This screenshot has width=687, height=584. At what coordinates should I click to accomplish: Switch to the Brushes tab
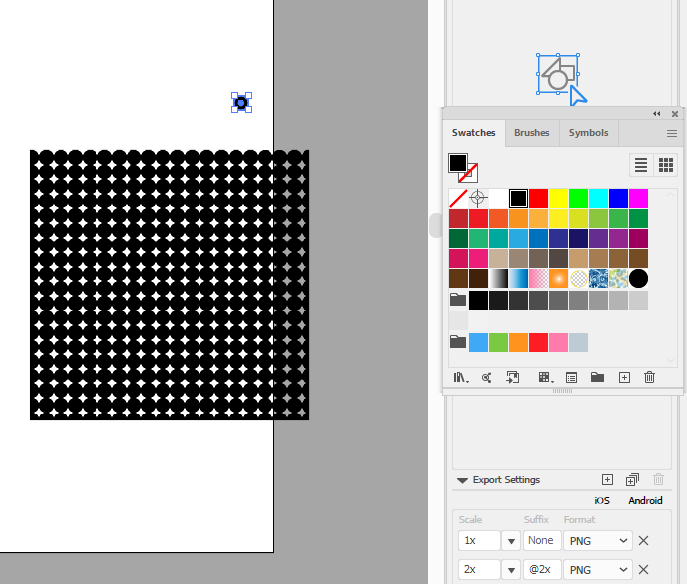click(x=532, y=133)
